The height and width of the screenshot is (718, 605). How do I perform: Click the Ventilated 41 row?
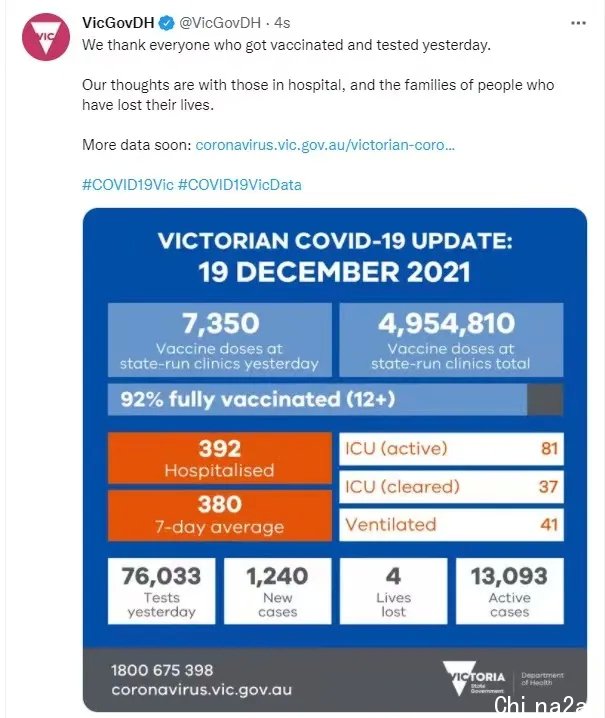coord(451,525)
